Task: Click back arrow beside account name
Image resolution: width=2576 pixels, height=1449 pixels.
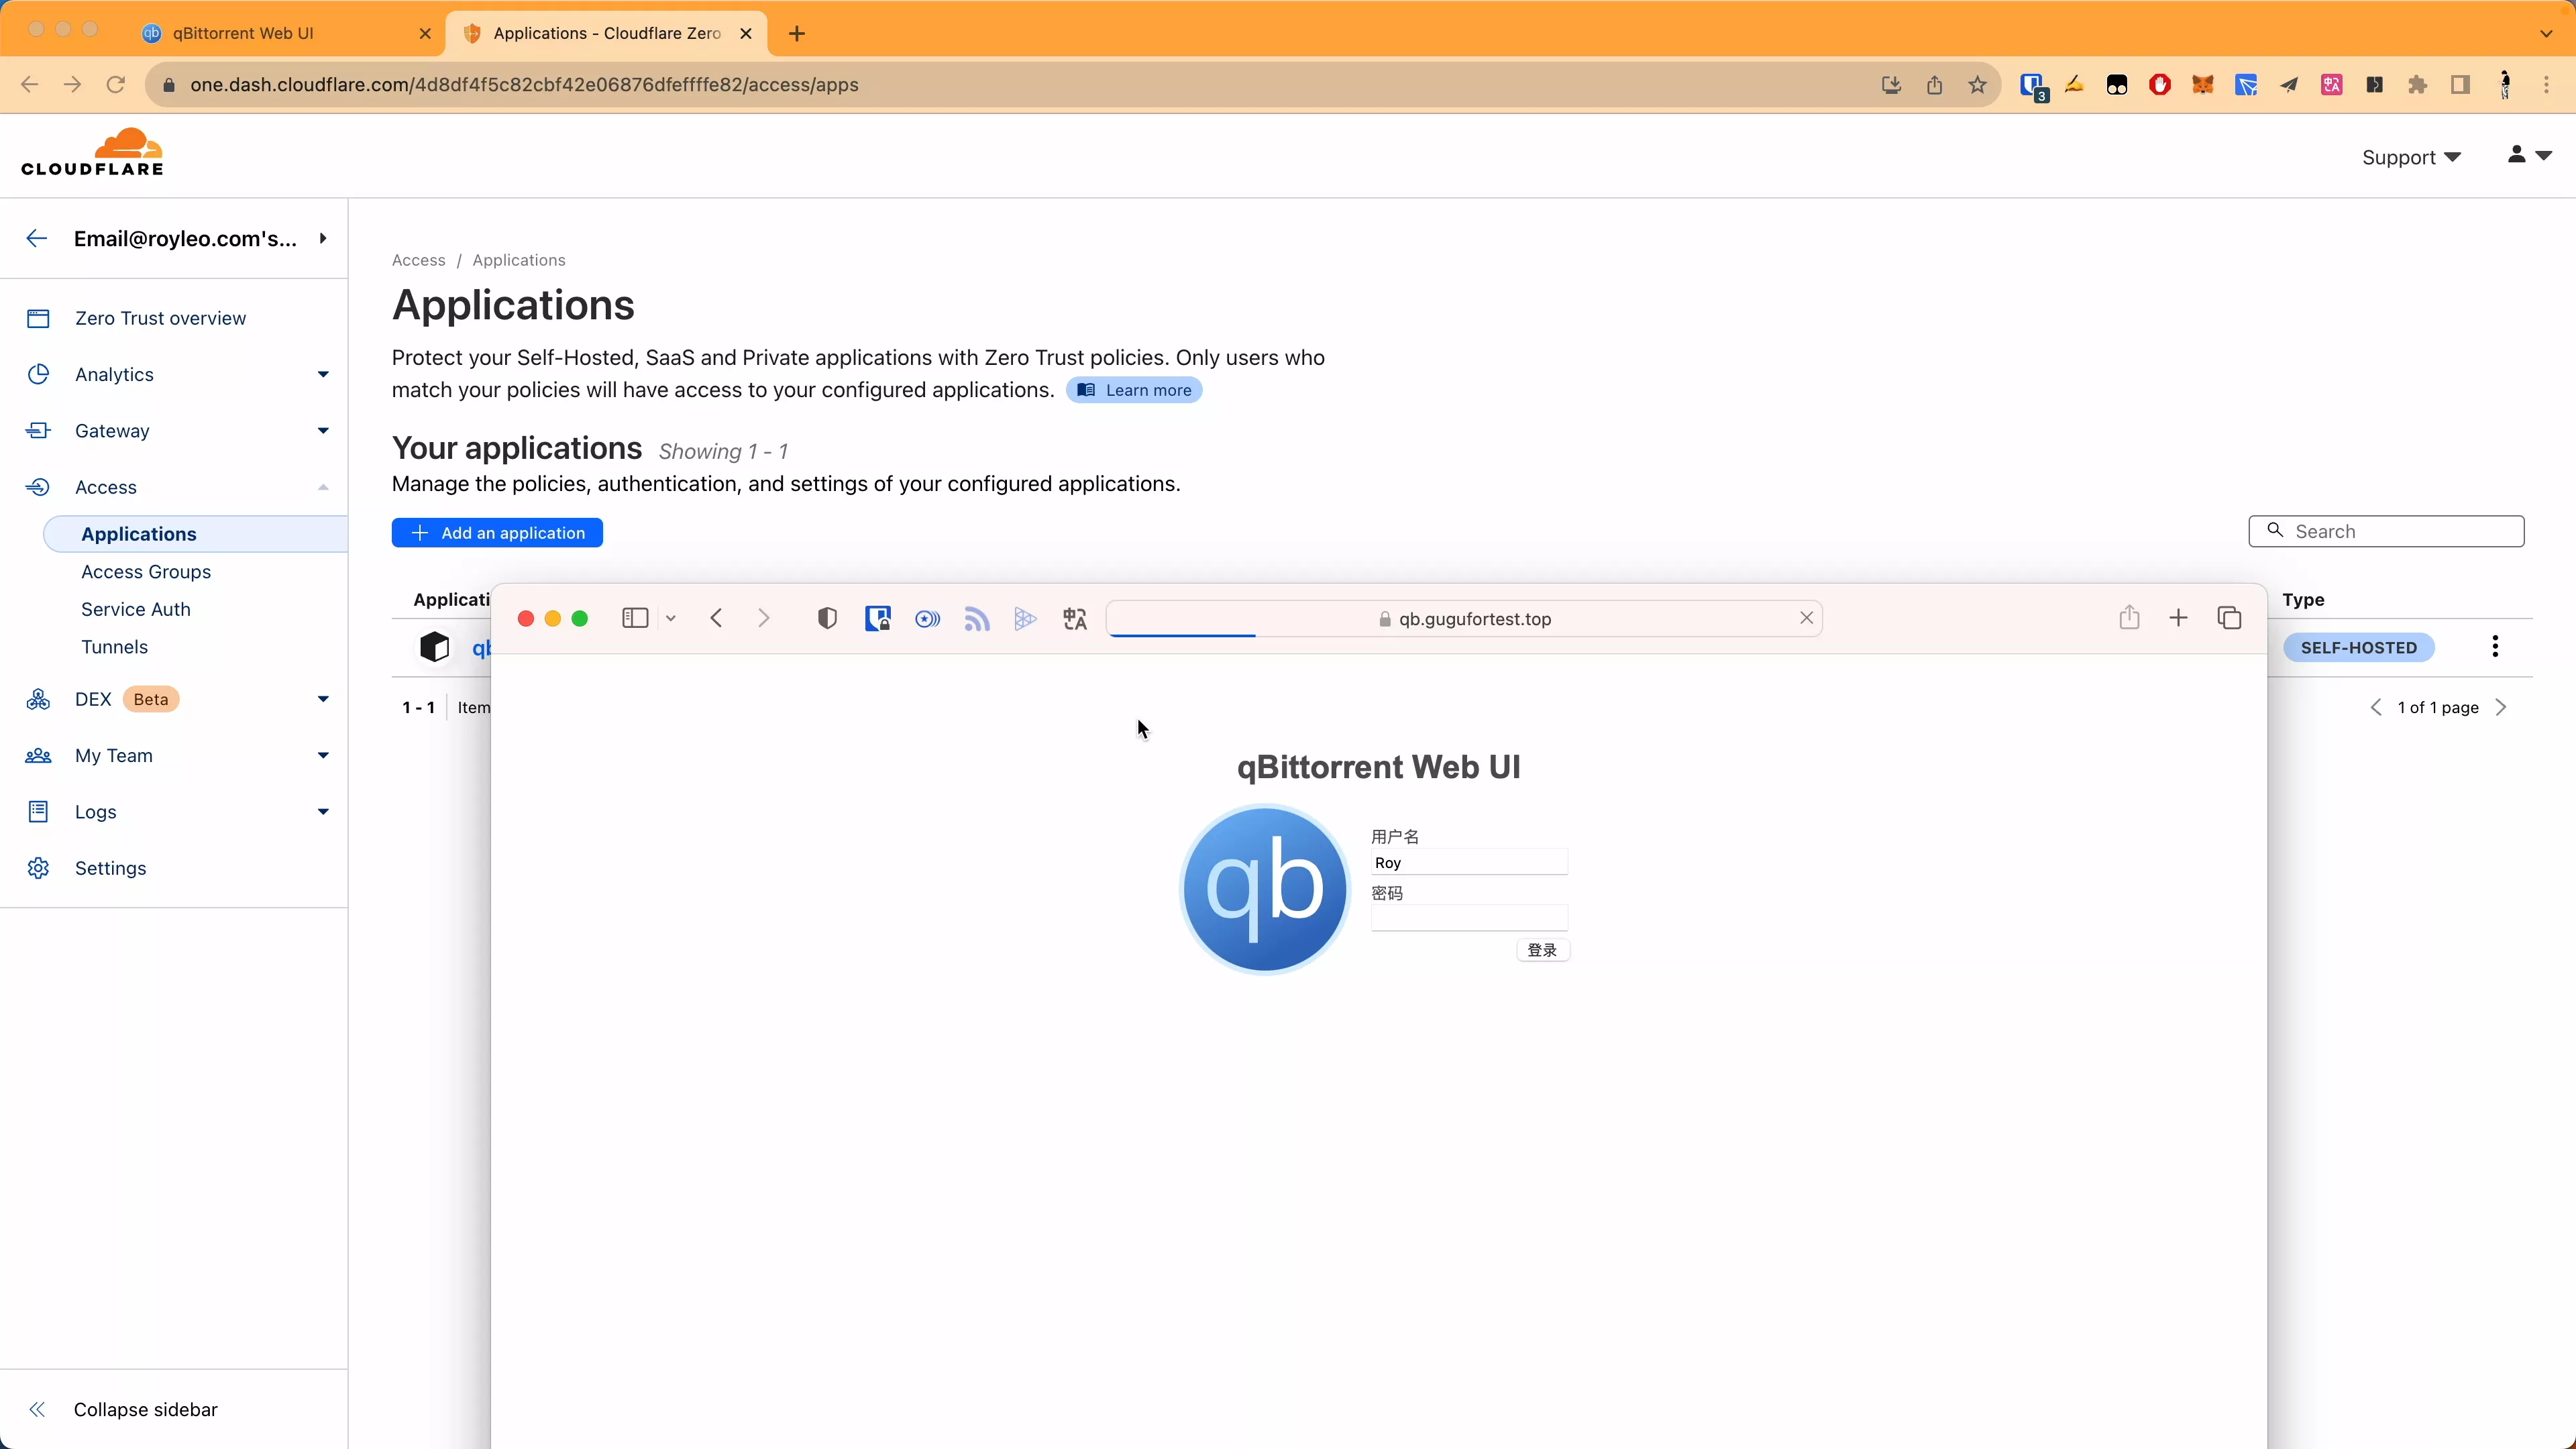Action: (x=37, y=238)
